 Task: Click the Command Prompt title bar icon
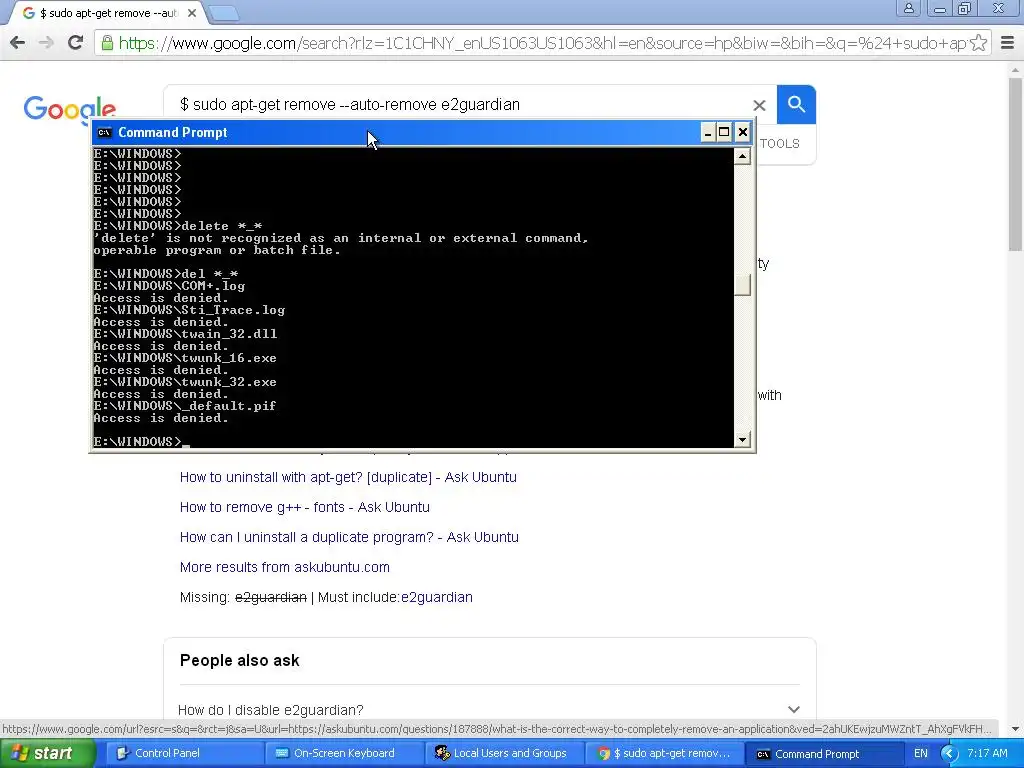104,133
